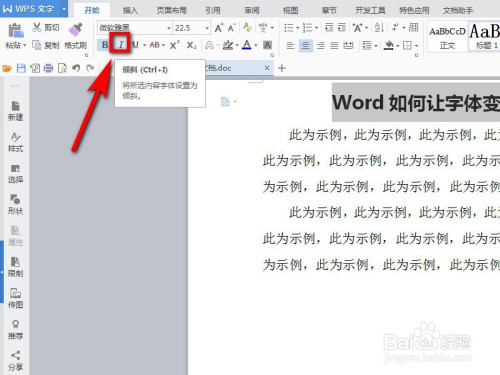The width and height of the screenshot is (500, 375).
Task: Toggle character shading button
Action: [x=267, y=45]
